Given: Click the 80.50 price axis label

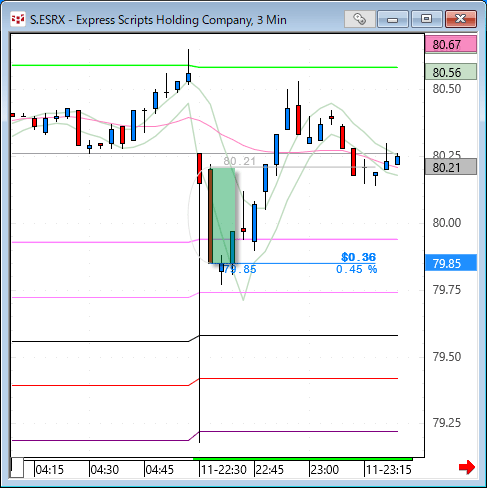Looking at the screenshot, I should tap(447, 89).
